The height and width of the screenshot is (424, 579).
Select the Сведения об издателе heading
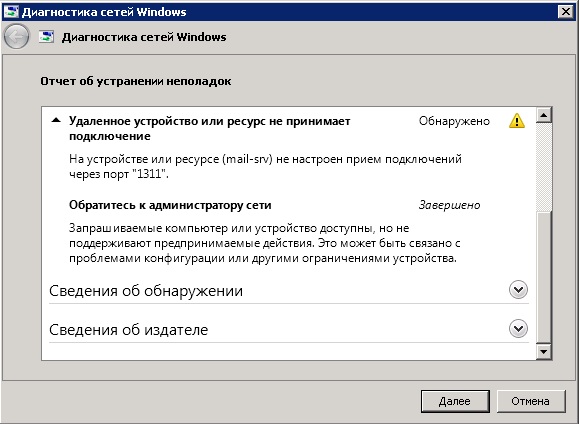[x=129, y=329]
